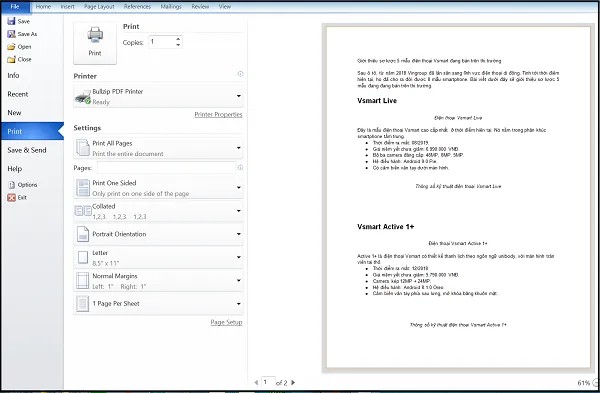Click the Save As icon
600x393 pixels.
(11, 34)
